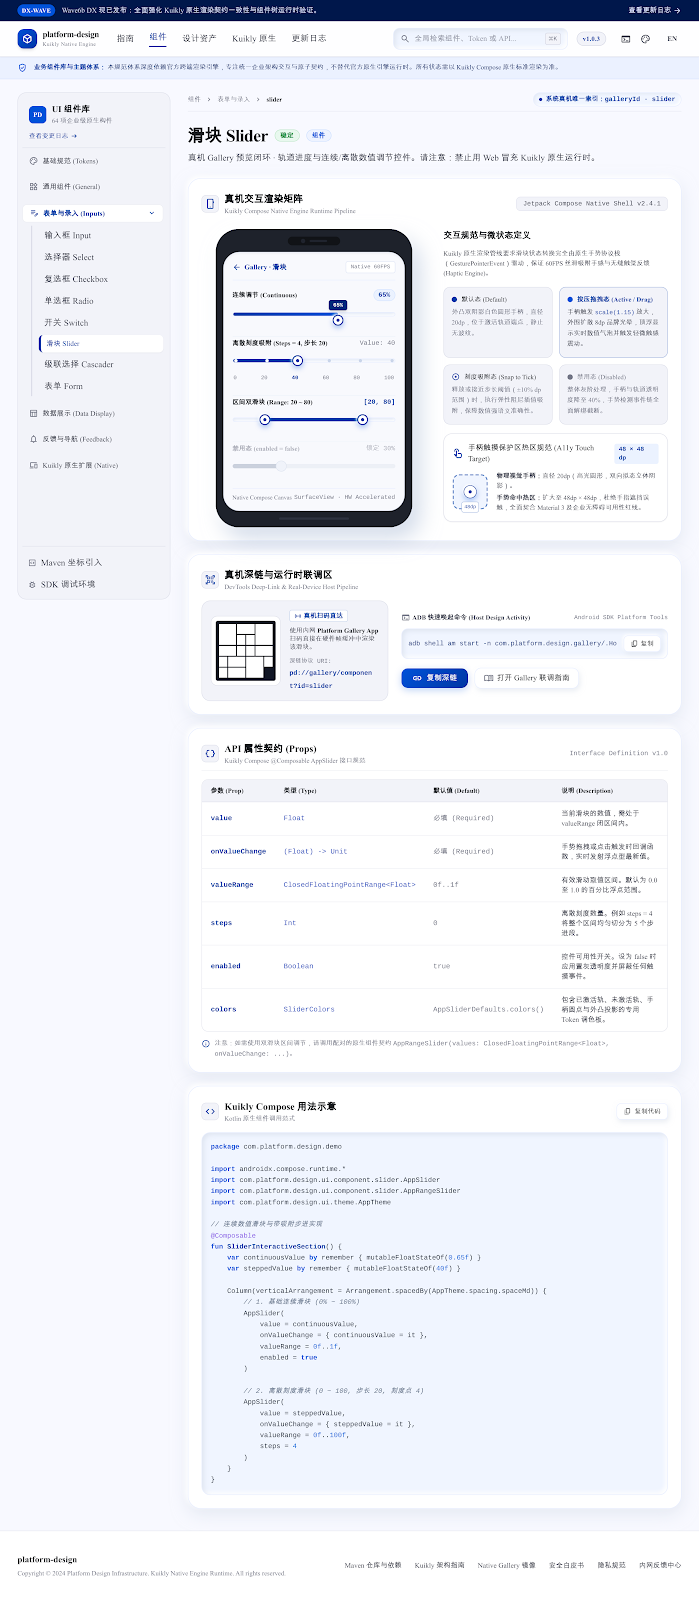Click the scan icon beside 真机深链与运行时联调区
The width and height of the screenshot is (699, 1600).
210,579
